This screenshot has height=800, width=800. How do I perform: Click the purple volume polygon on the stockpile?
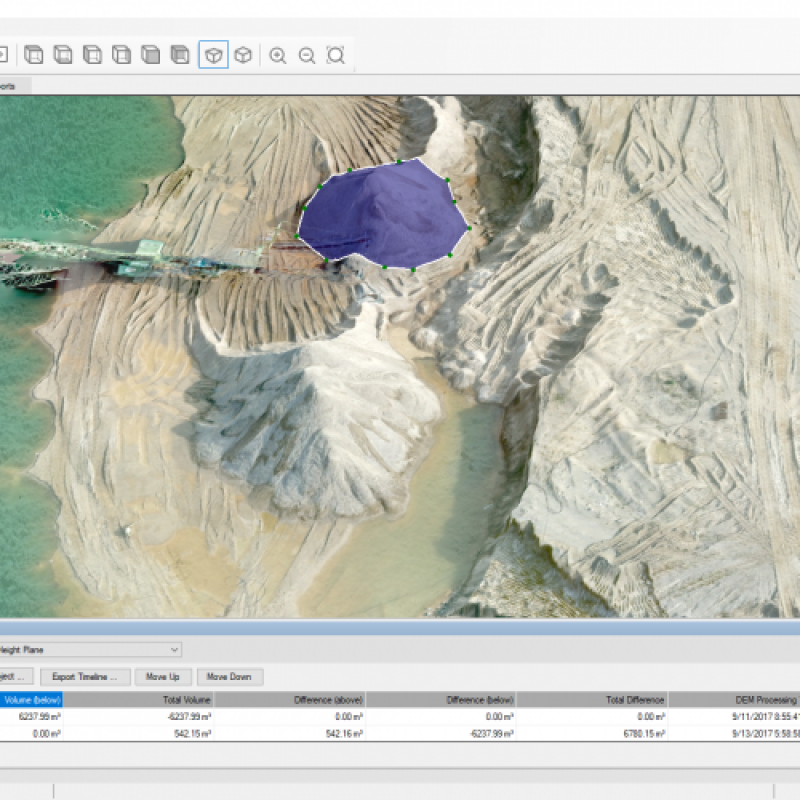383,214
